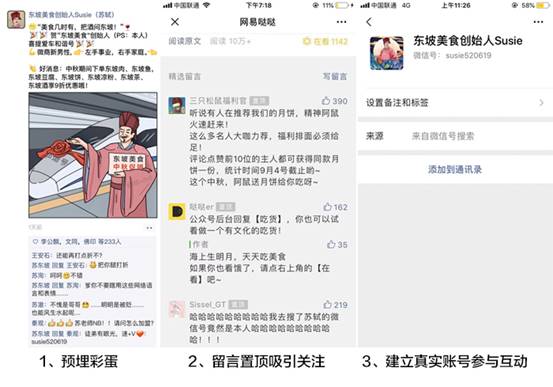The width and height of the screenshot is (553, 387).
Task: Tap the moments post author avatar
Action: (x=16, y=19)
